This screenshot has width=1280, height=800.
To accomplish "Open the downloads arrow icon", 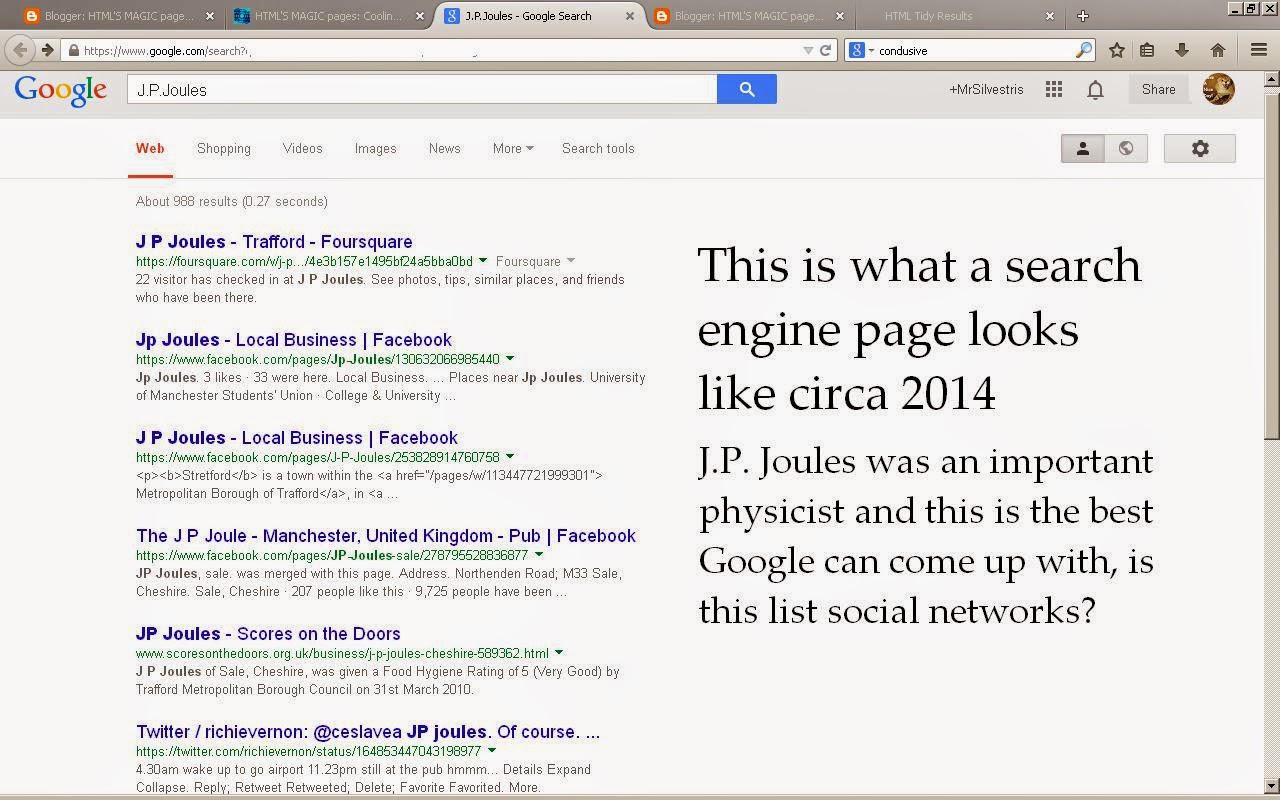I will pos(1181,50).
